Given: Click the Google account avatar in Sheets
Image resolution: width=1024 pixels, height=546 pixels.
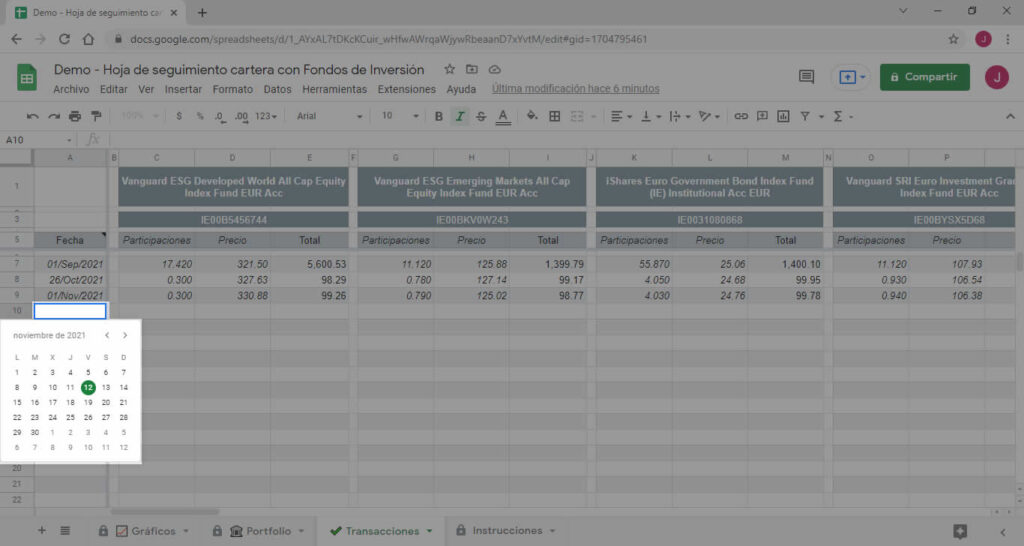Looking at the screenshot, I should point(997,77).
